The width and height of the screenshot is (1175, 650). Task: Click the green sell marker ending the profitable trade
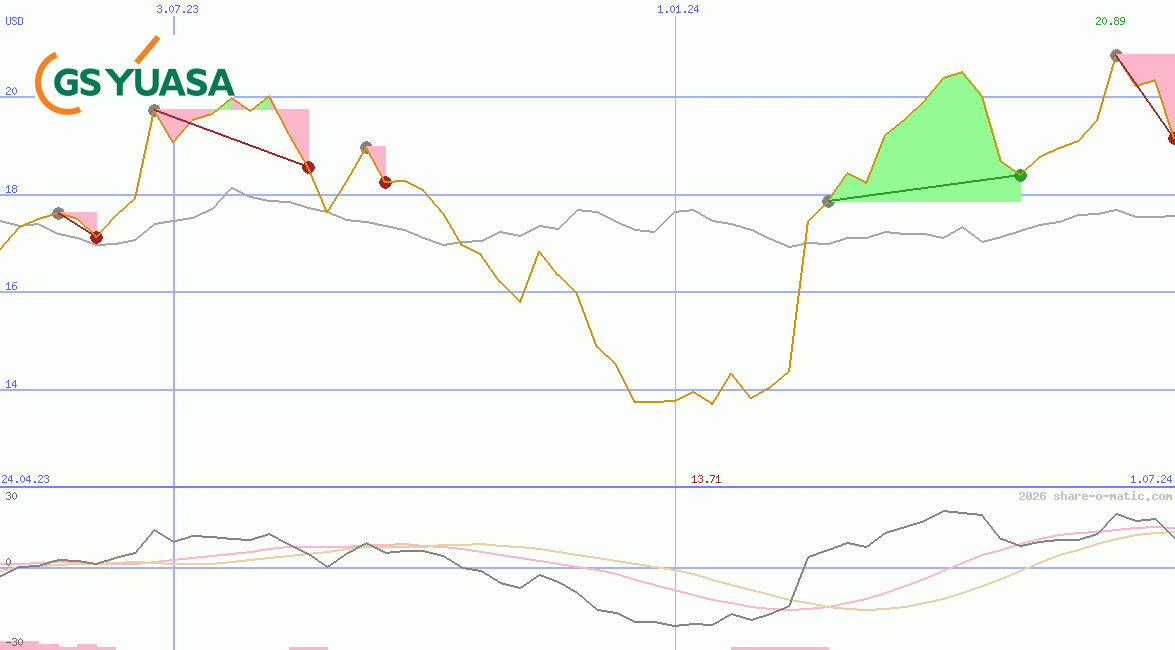[1020, 175]
